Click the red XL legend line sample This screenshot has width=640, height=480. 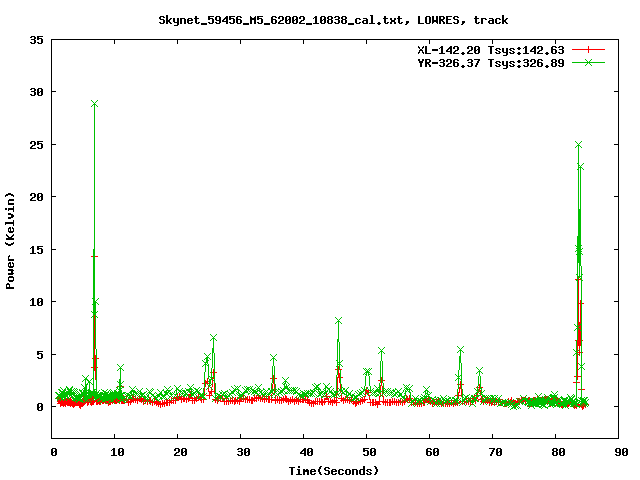[588, 50]
